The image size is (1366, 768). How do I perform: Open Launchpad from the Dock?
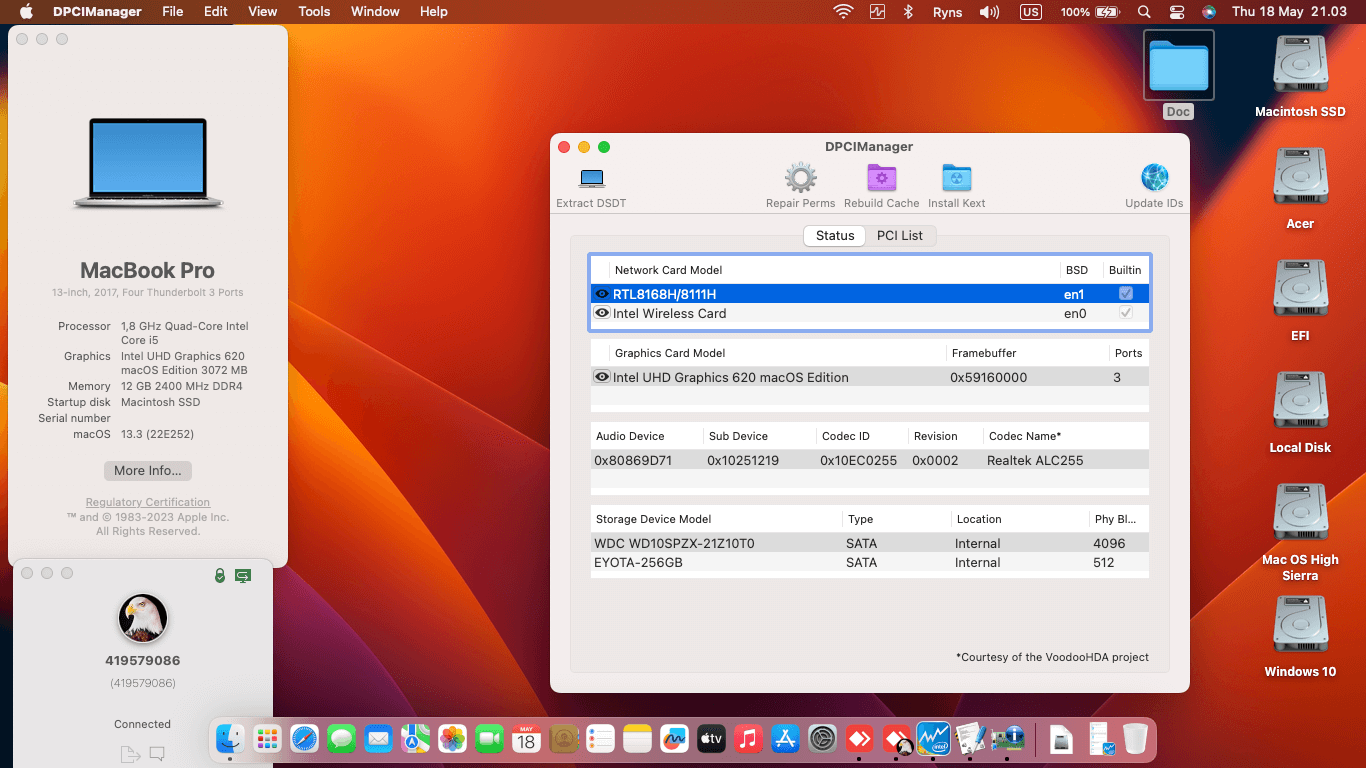[267, 739]
